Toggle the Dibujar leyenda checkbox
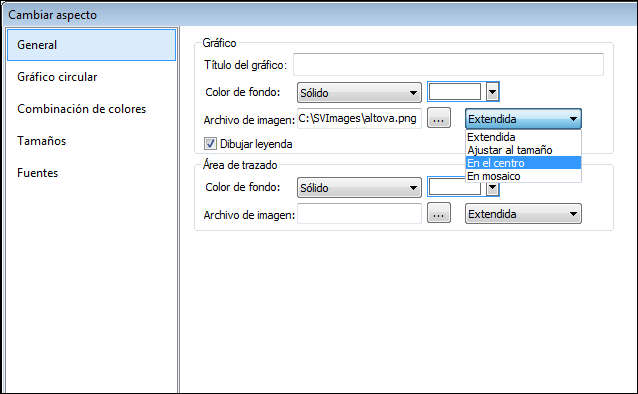Viewport: 638px width, 394px height. (210, 144)
